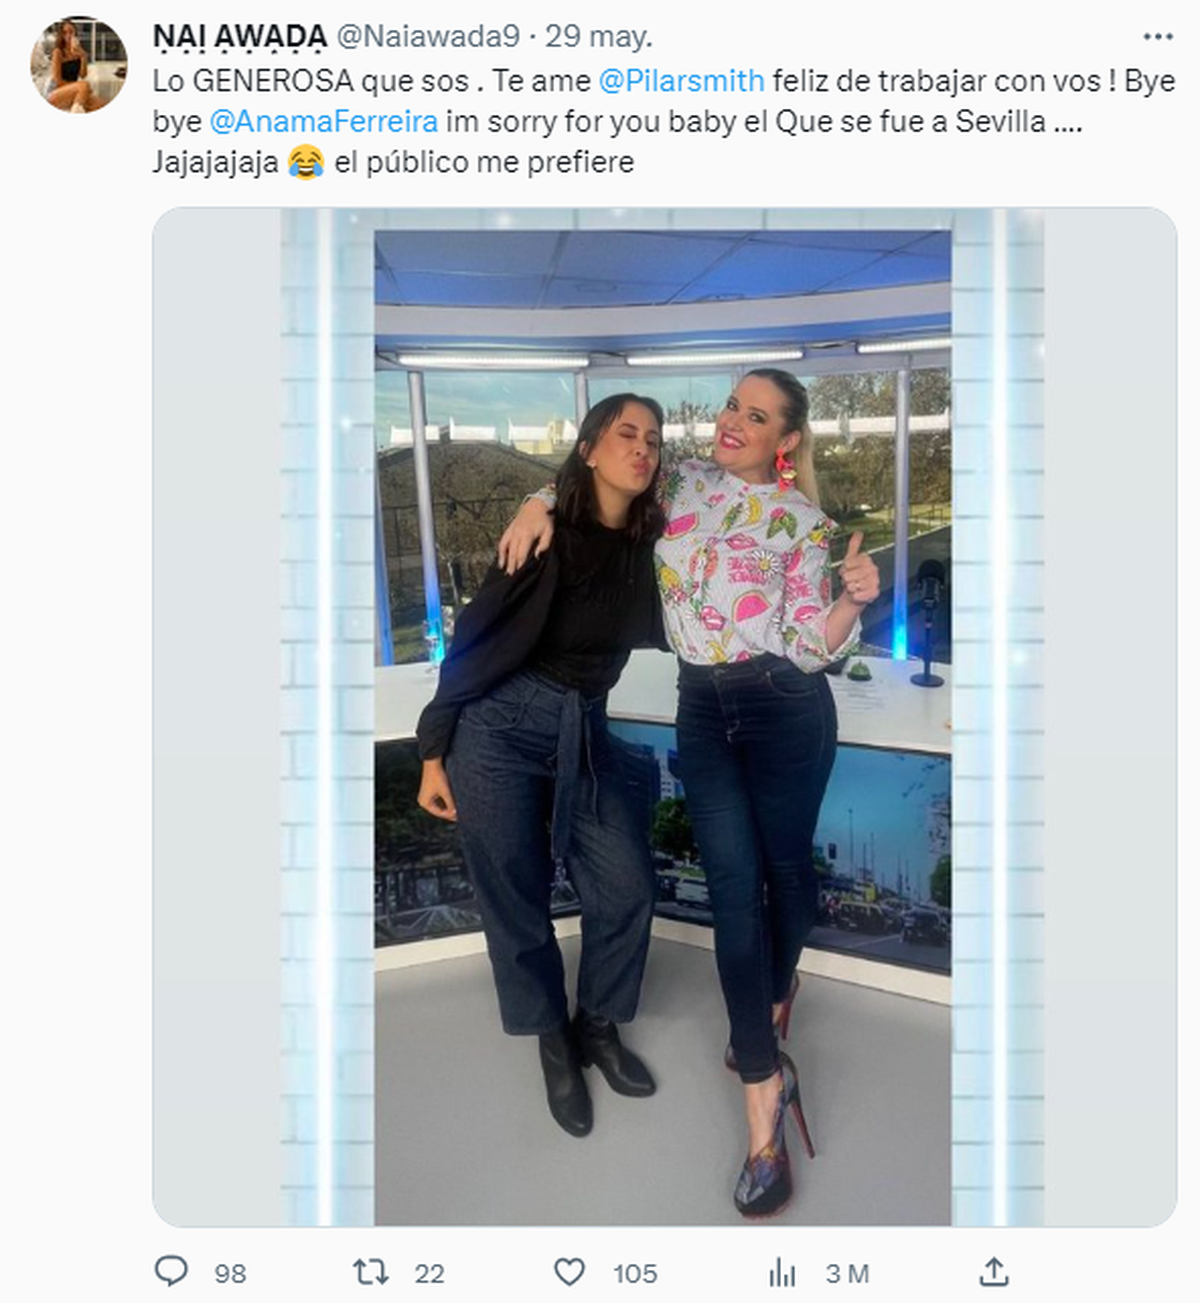
Task: Share the tweet via the upload arrow icon
Action: 993,1272
